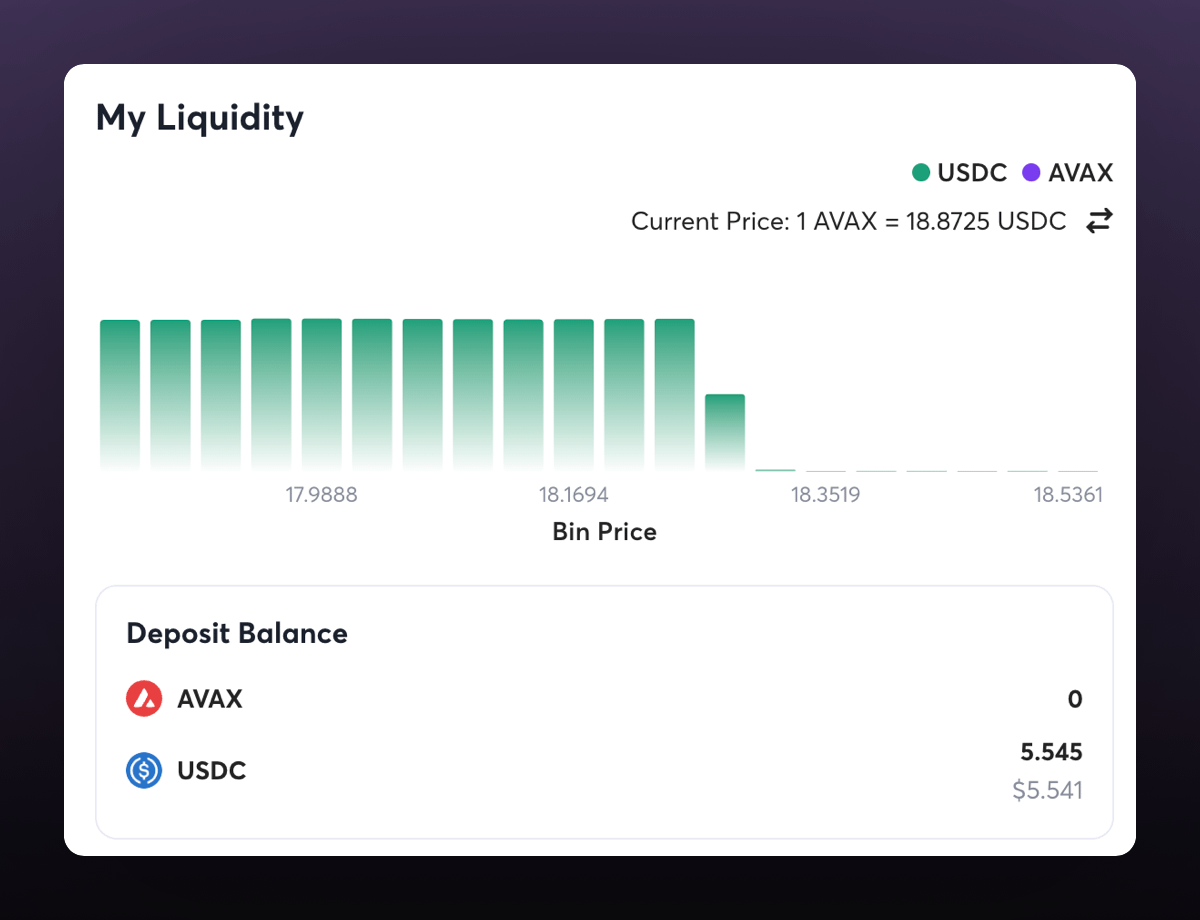Click the USDC balance value 5.545
This screenshot has height=920, width=1200.
tap(1052, 752)
